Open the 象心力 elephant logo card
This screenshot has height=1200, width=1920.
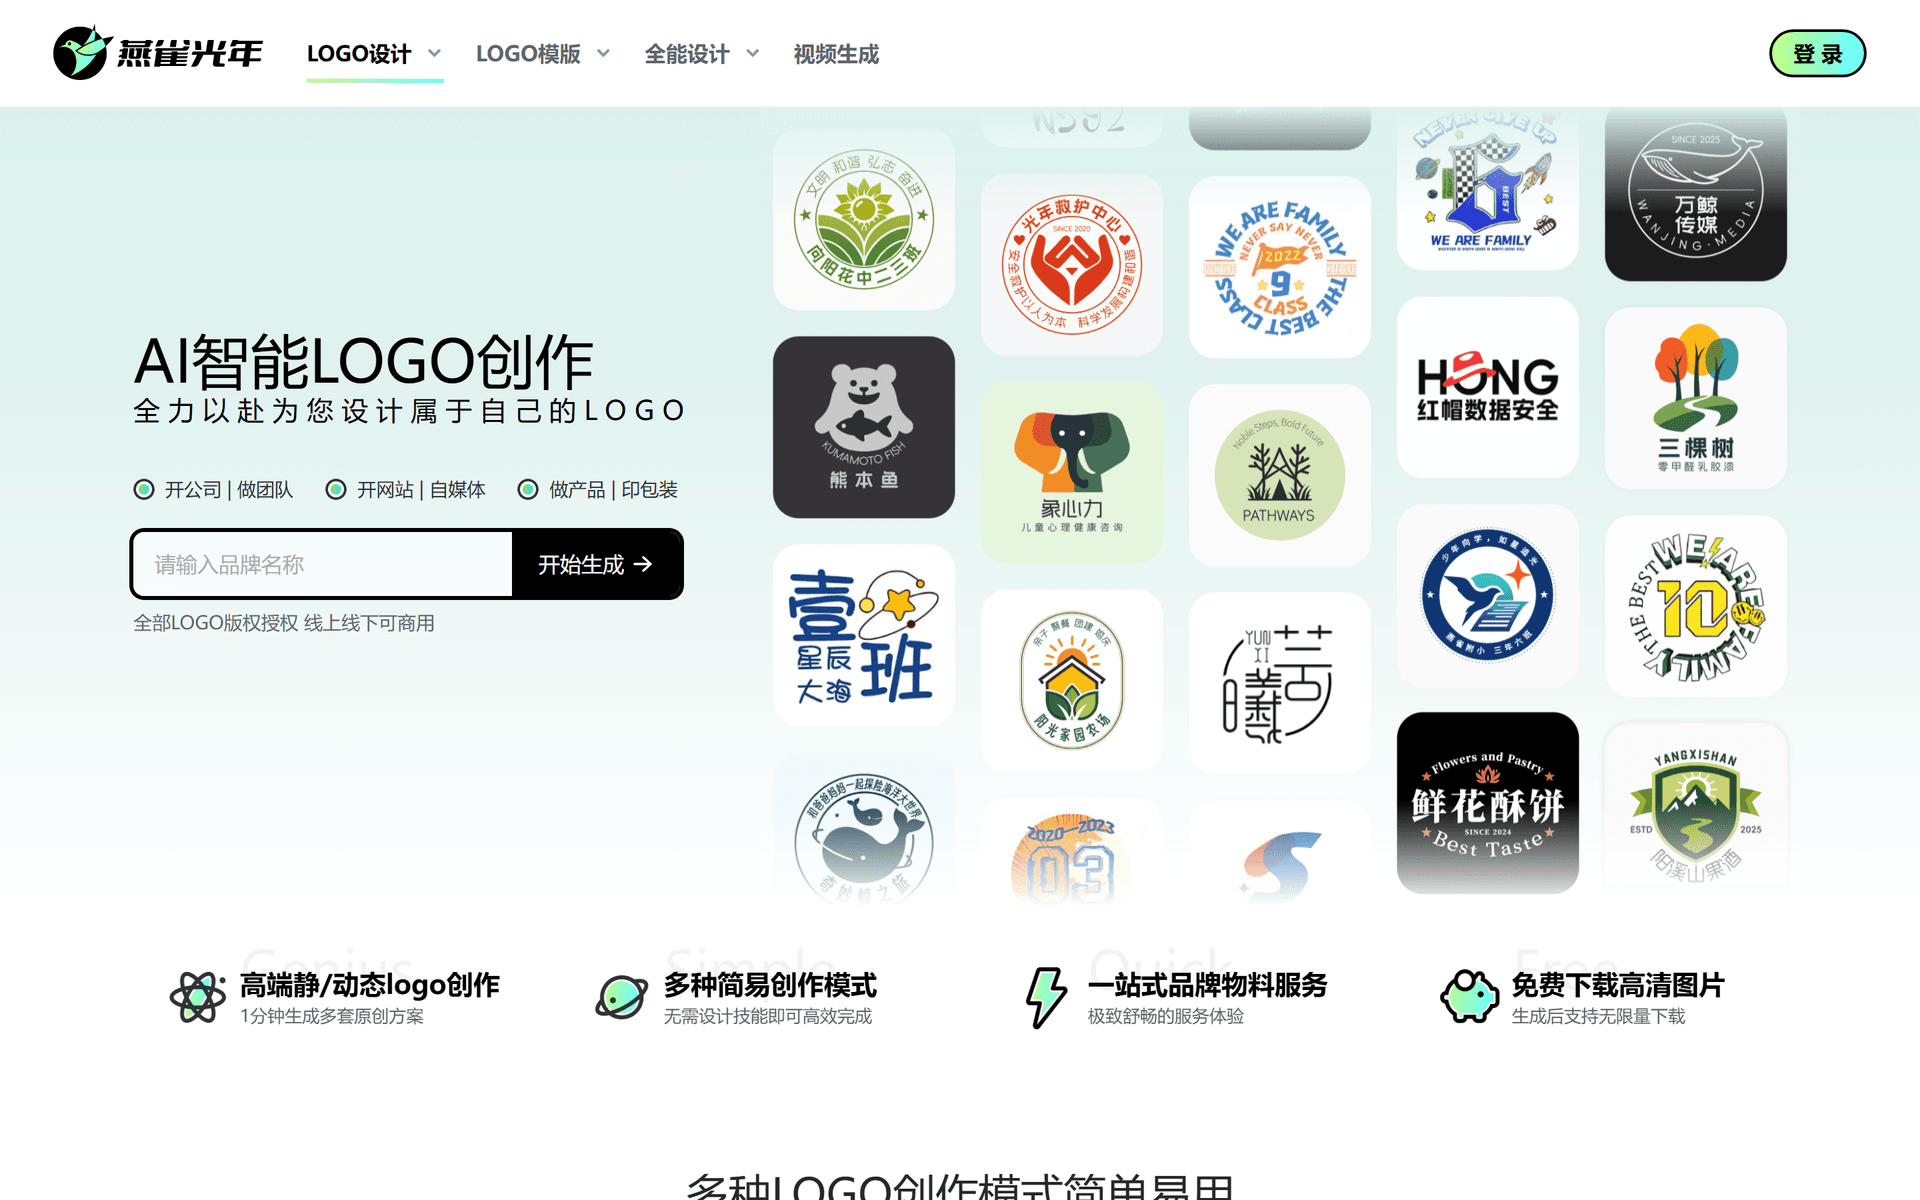(x=1072, y=473)
